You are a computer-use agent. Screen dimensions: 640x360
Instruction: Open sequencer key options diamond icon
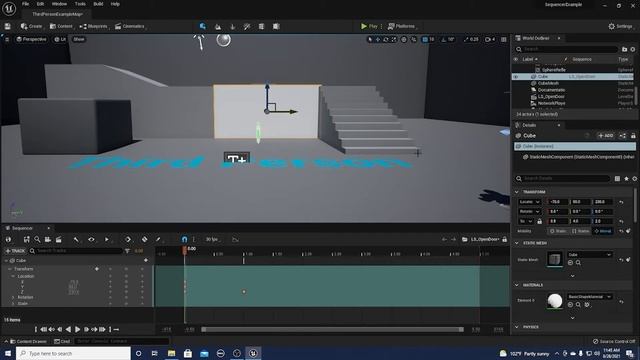128,239
